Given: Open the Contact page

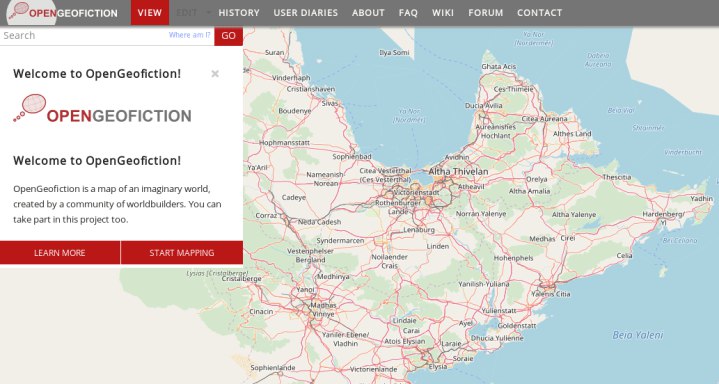Looking at the screenshot, I should point(540,13).
